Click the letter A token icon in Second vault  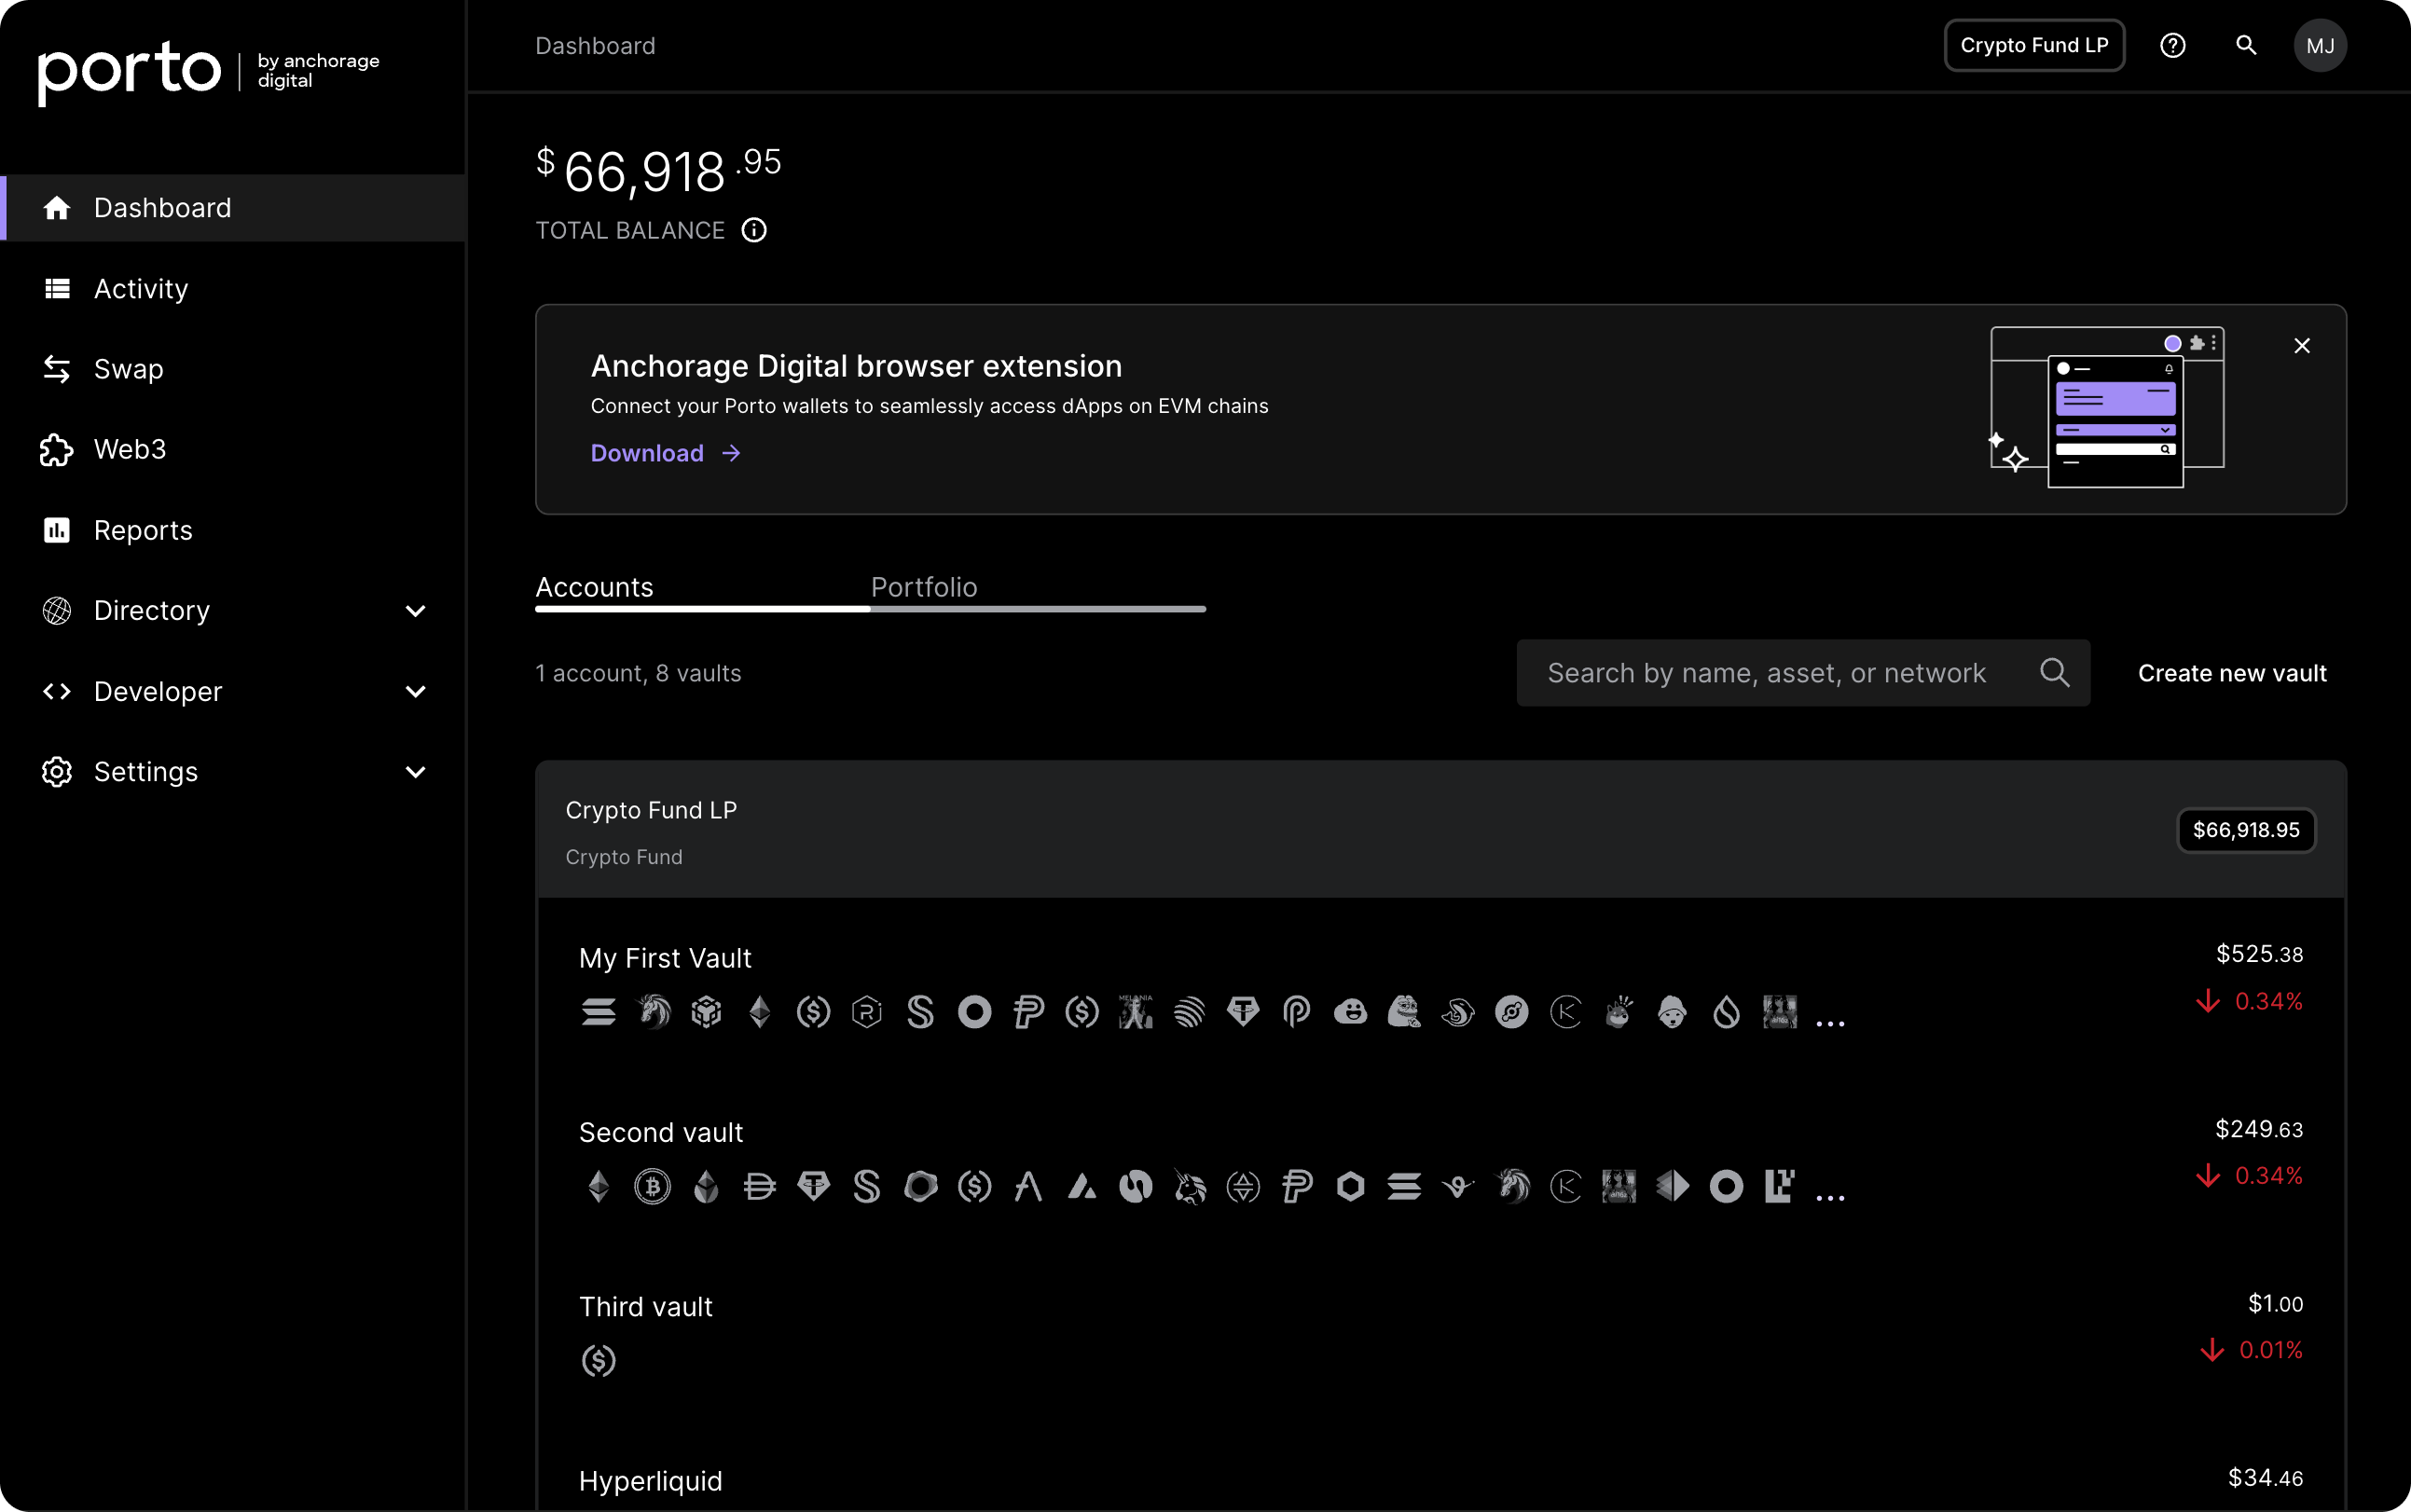[1028, 1187]
